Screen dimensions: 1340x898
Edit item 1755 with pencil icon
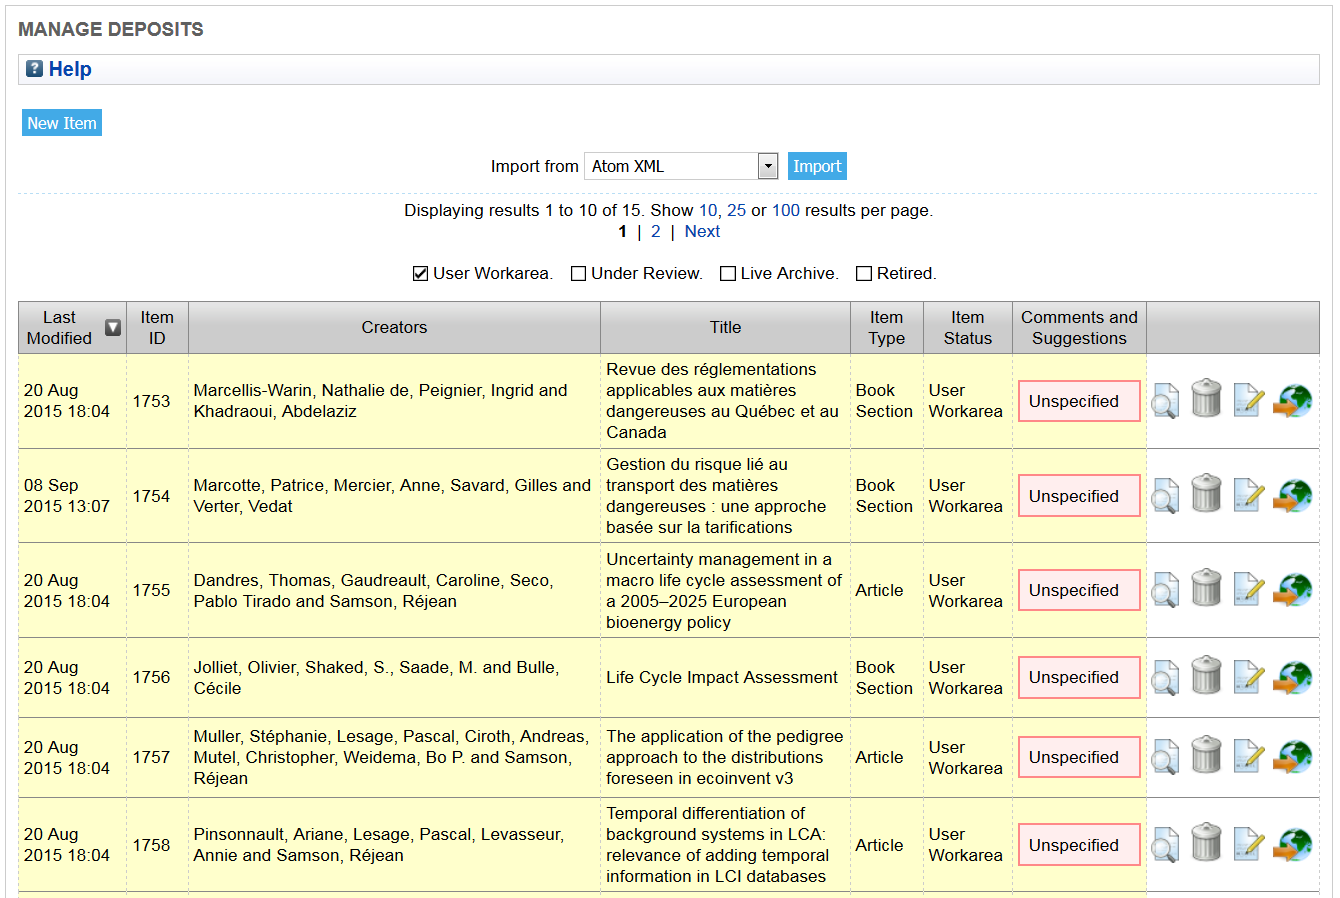pyautogui.click(x=1248, y=589)
